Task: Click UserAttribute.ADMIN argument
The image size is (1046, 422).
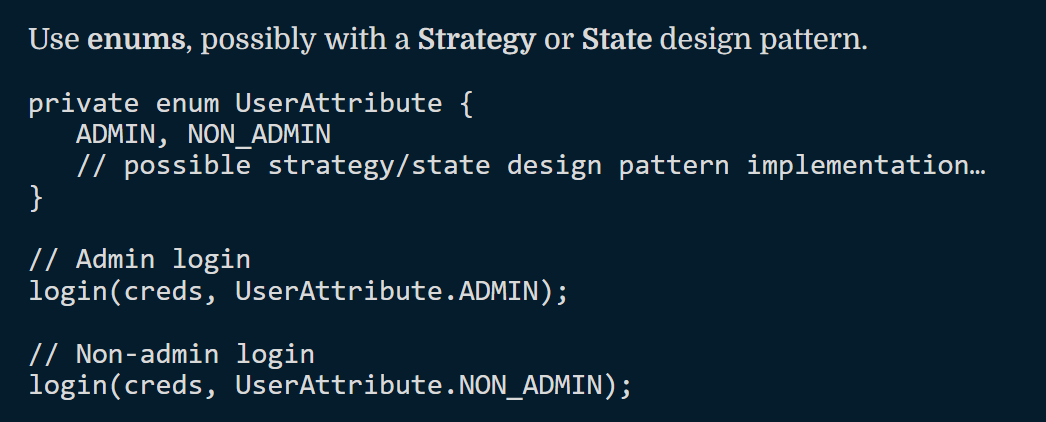Action: click(x=386, y=291)
